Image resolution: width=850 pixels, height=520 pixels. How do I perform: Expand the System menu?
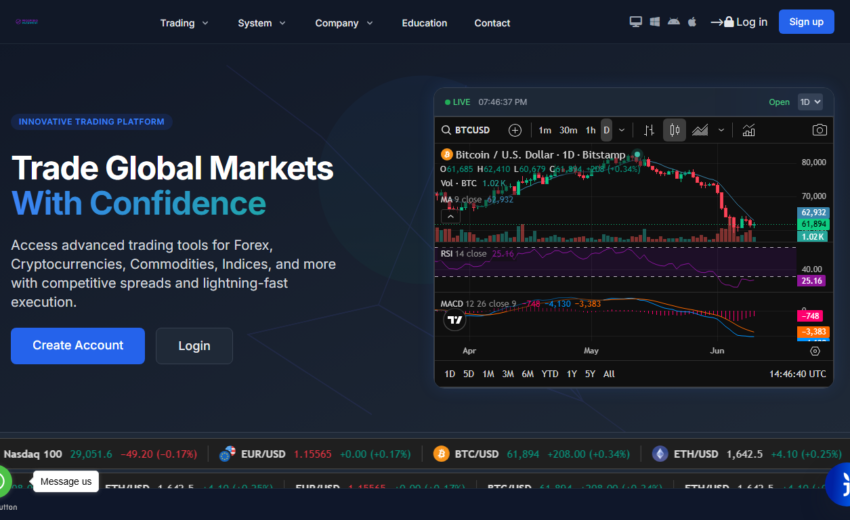pyautogui.click(x=262, y=23)
